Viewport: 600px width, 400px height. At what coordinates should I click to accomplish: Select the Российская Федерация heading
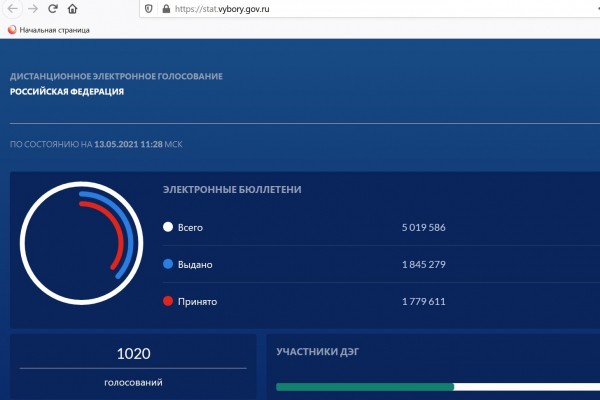[67, 92]
